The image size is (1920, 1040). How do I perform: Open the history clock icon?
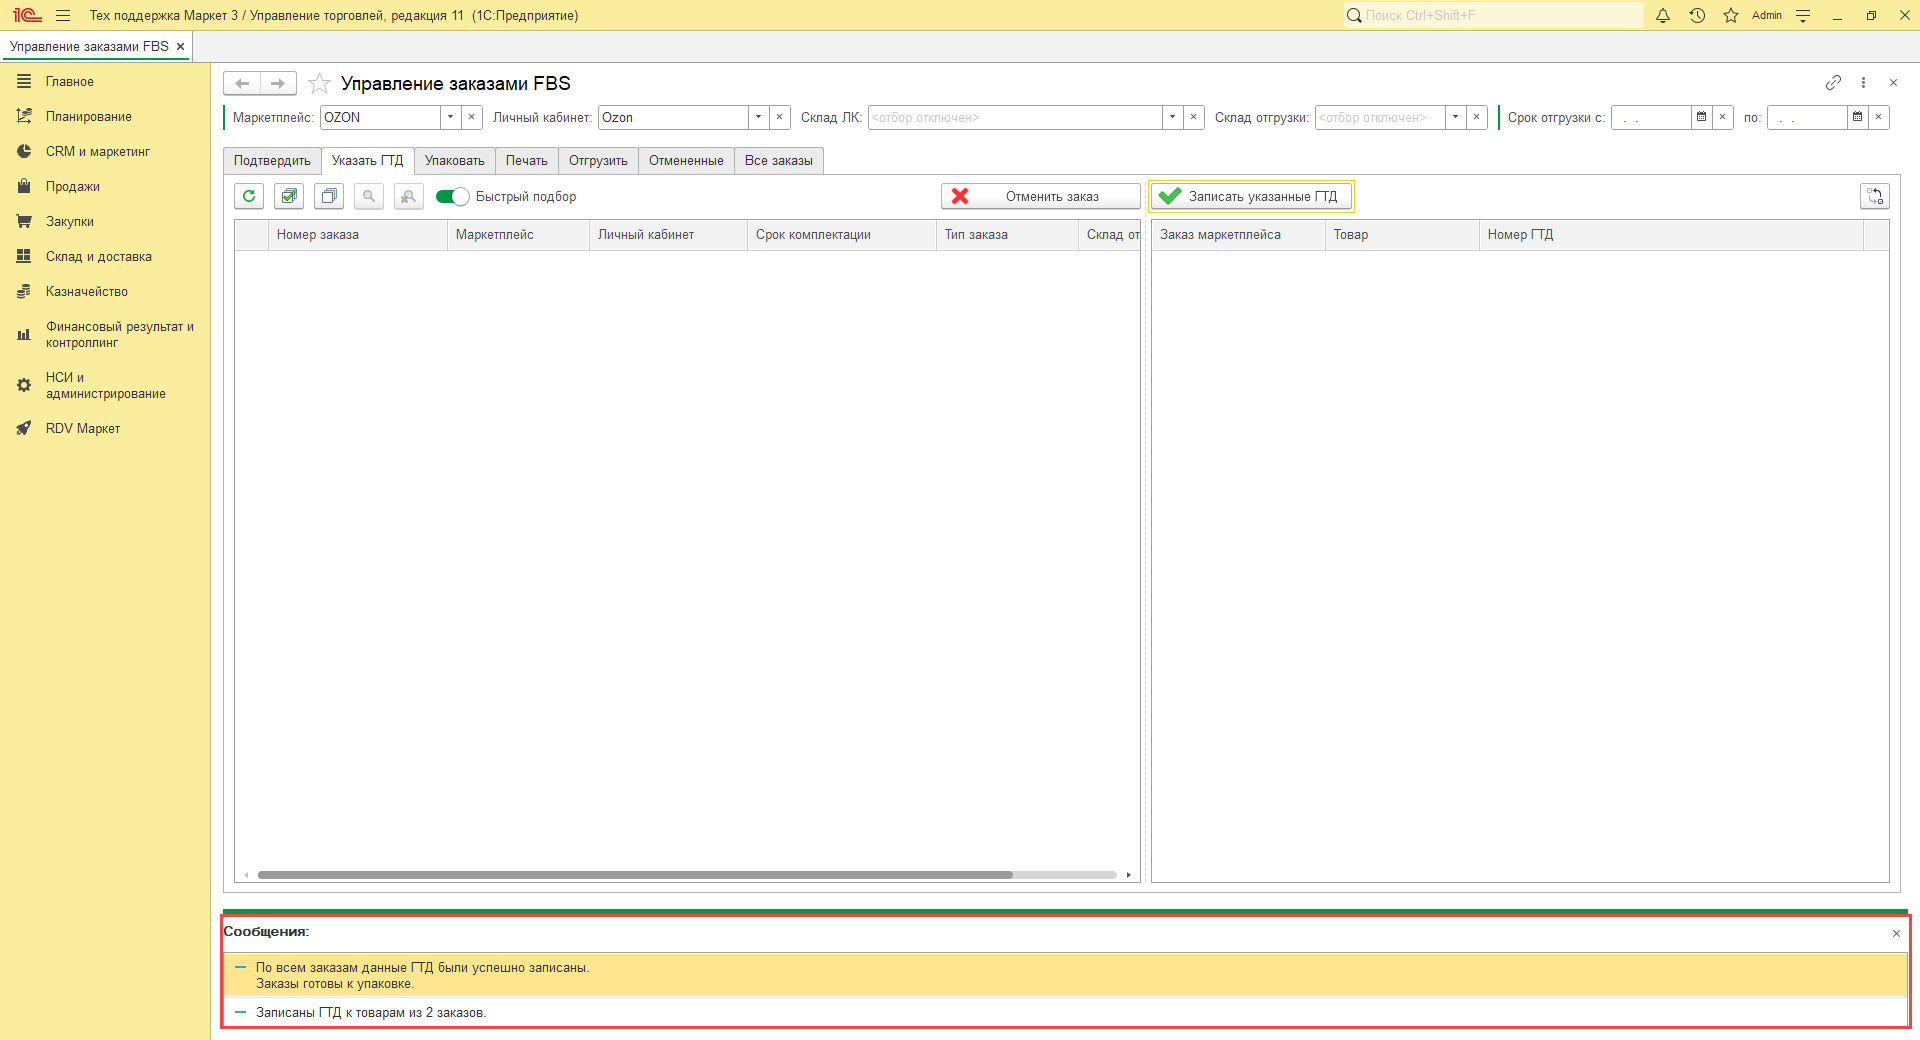1697,15
